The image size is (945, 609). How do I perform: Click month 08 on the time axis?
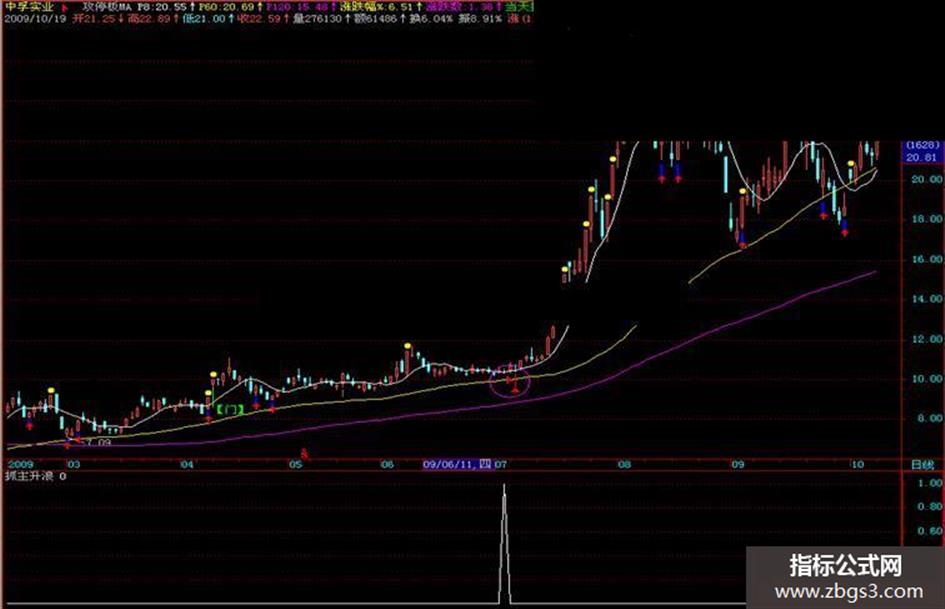pyautogui.click(x=625, y=464)
